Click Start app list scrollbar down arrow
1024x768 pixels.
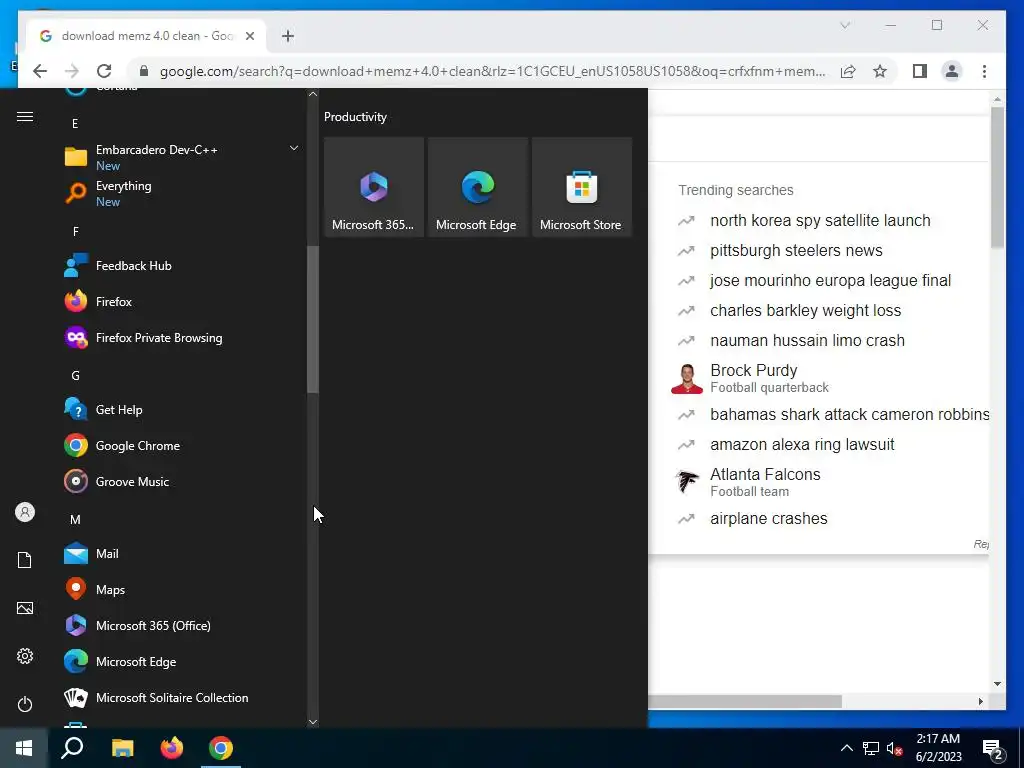pyautogui.click(x=313, y=722)
